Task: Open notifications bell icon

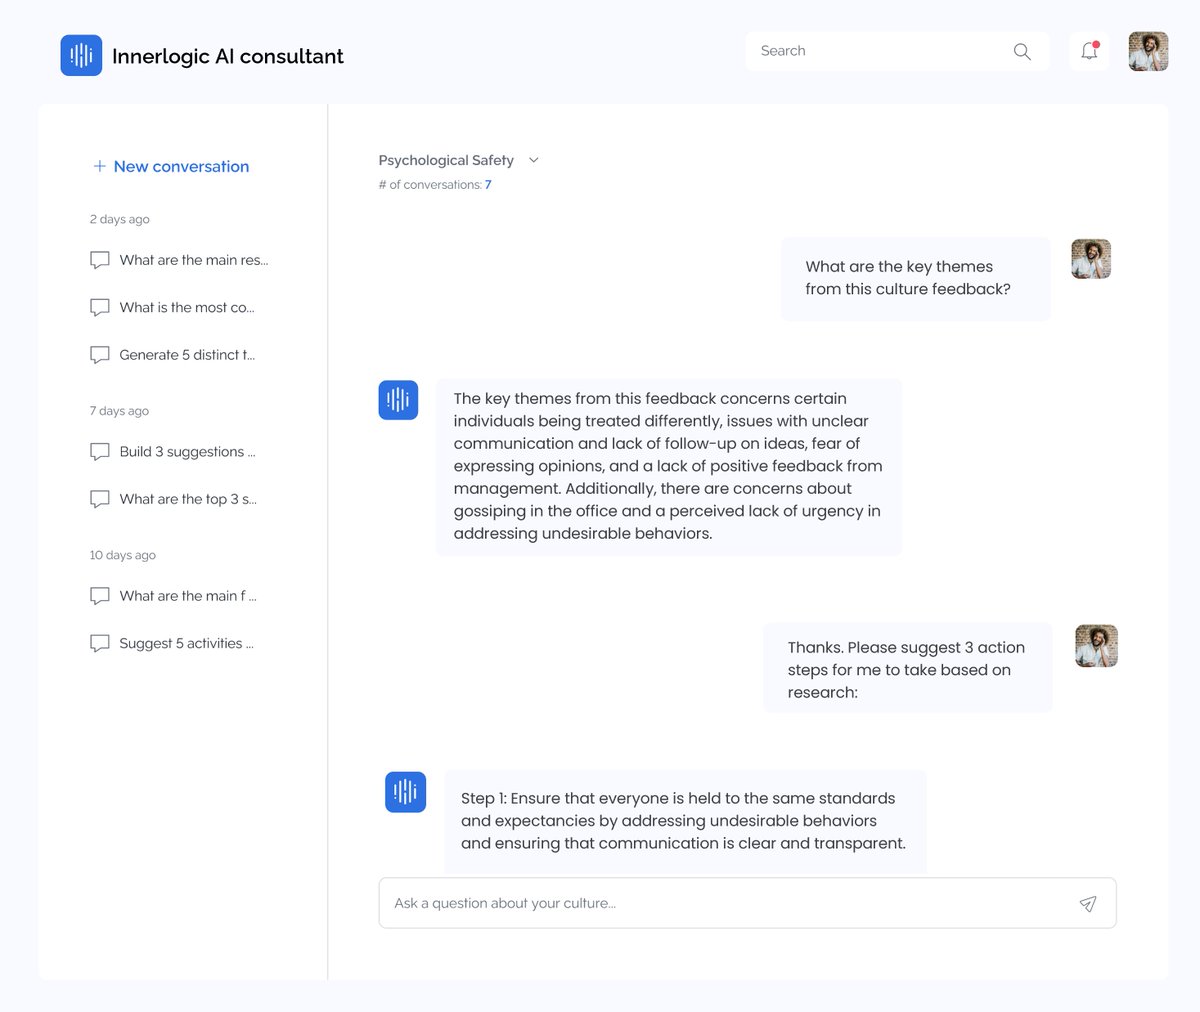Action: click(1089, 51)
